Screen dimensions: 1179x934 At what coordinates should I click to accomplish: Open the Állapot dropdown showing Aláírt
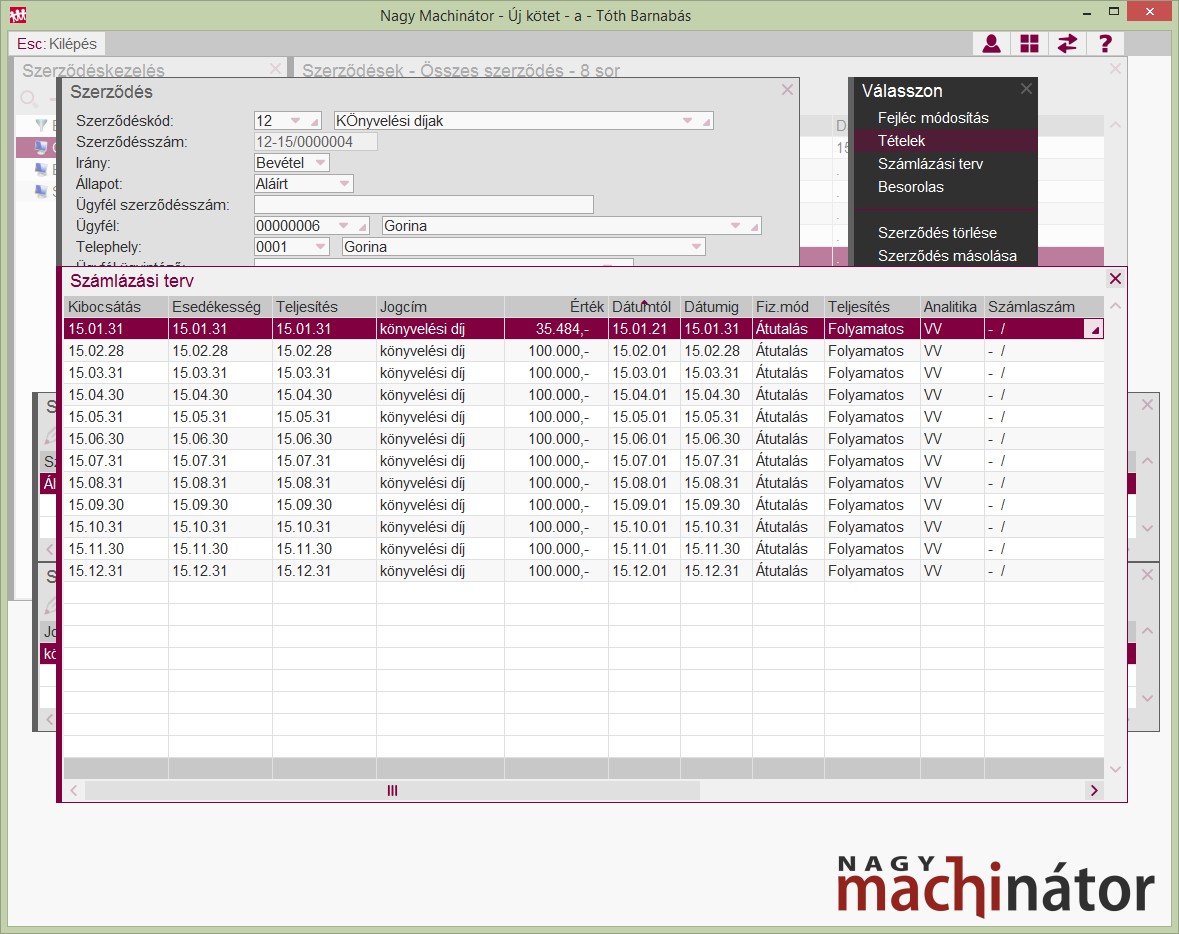point(344,184)
